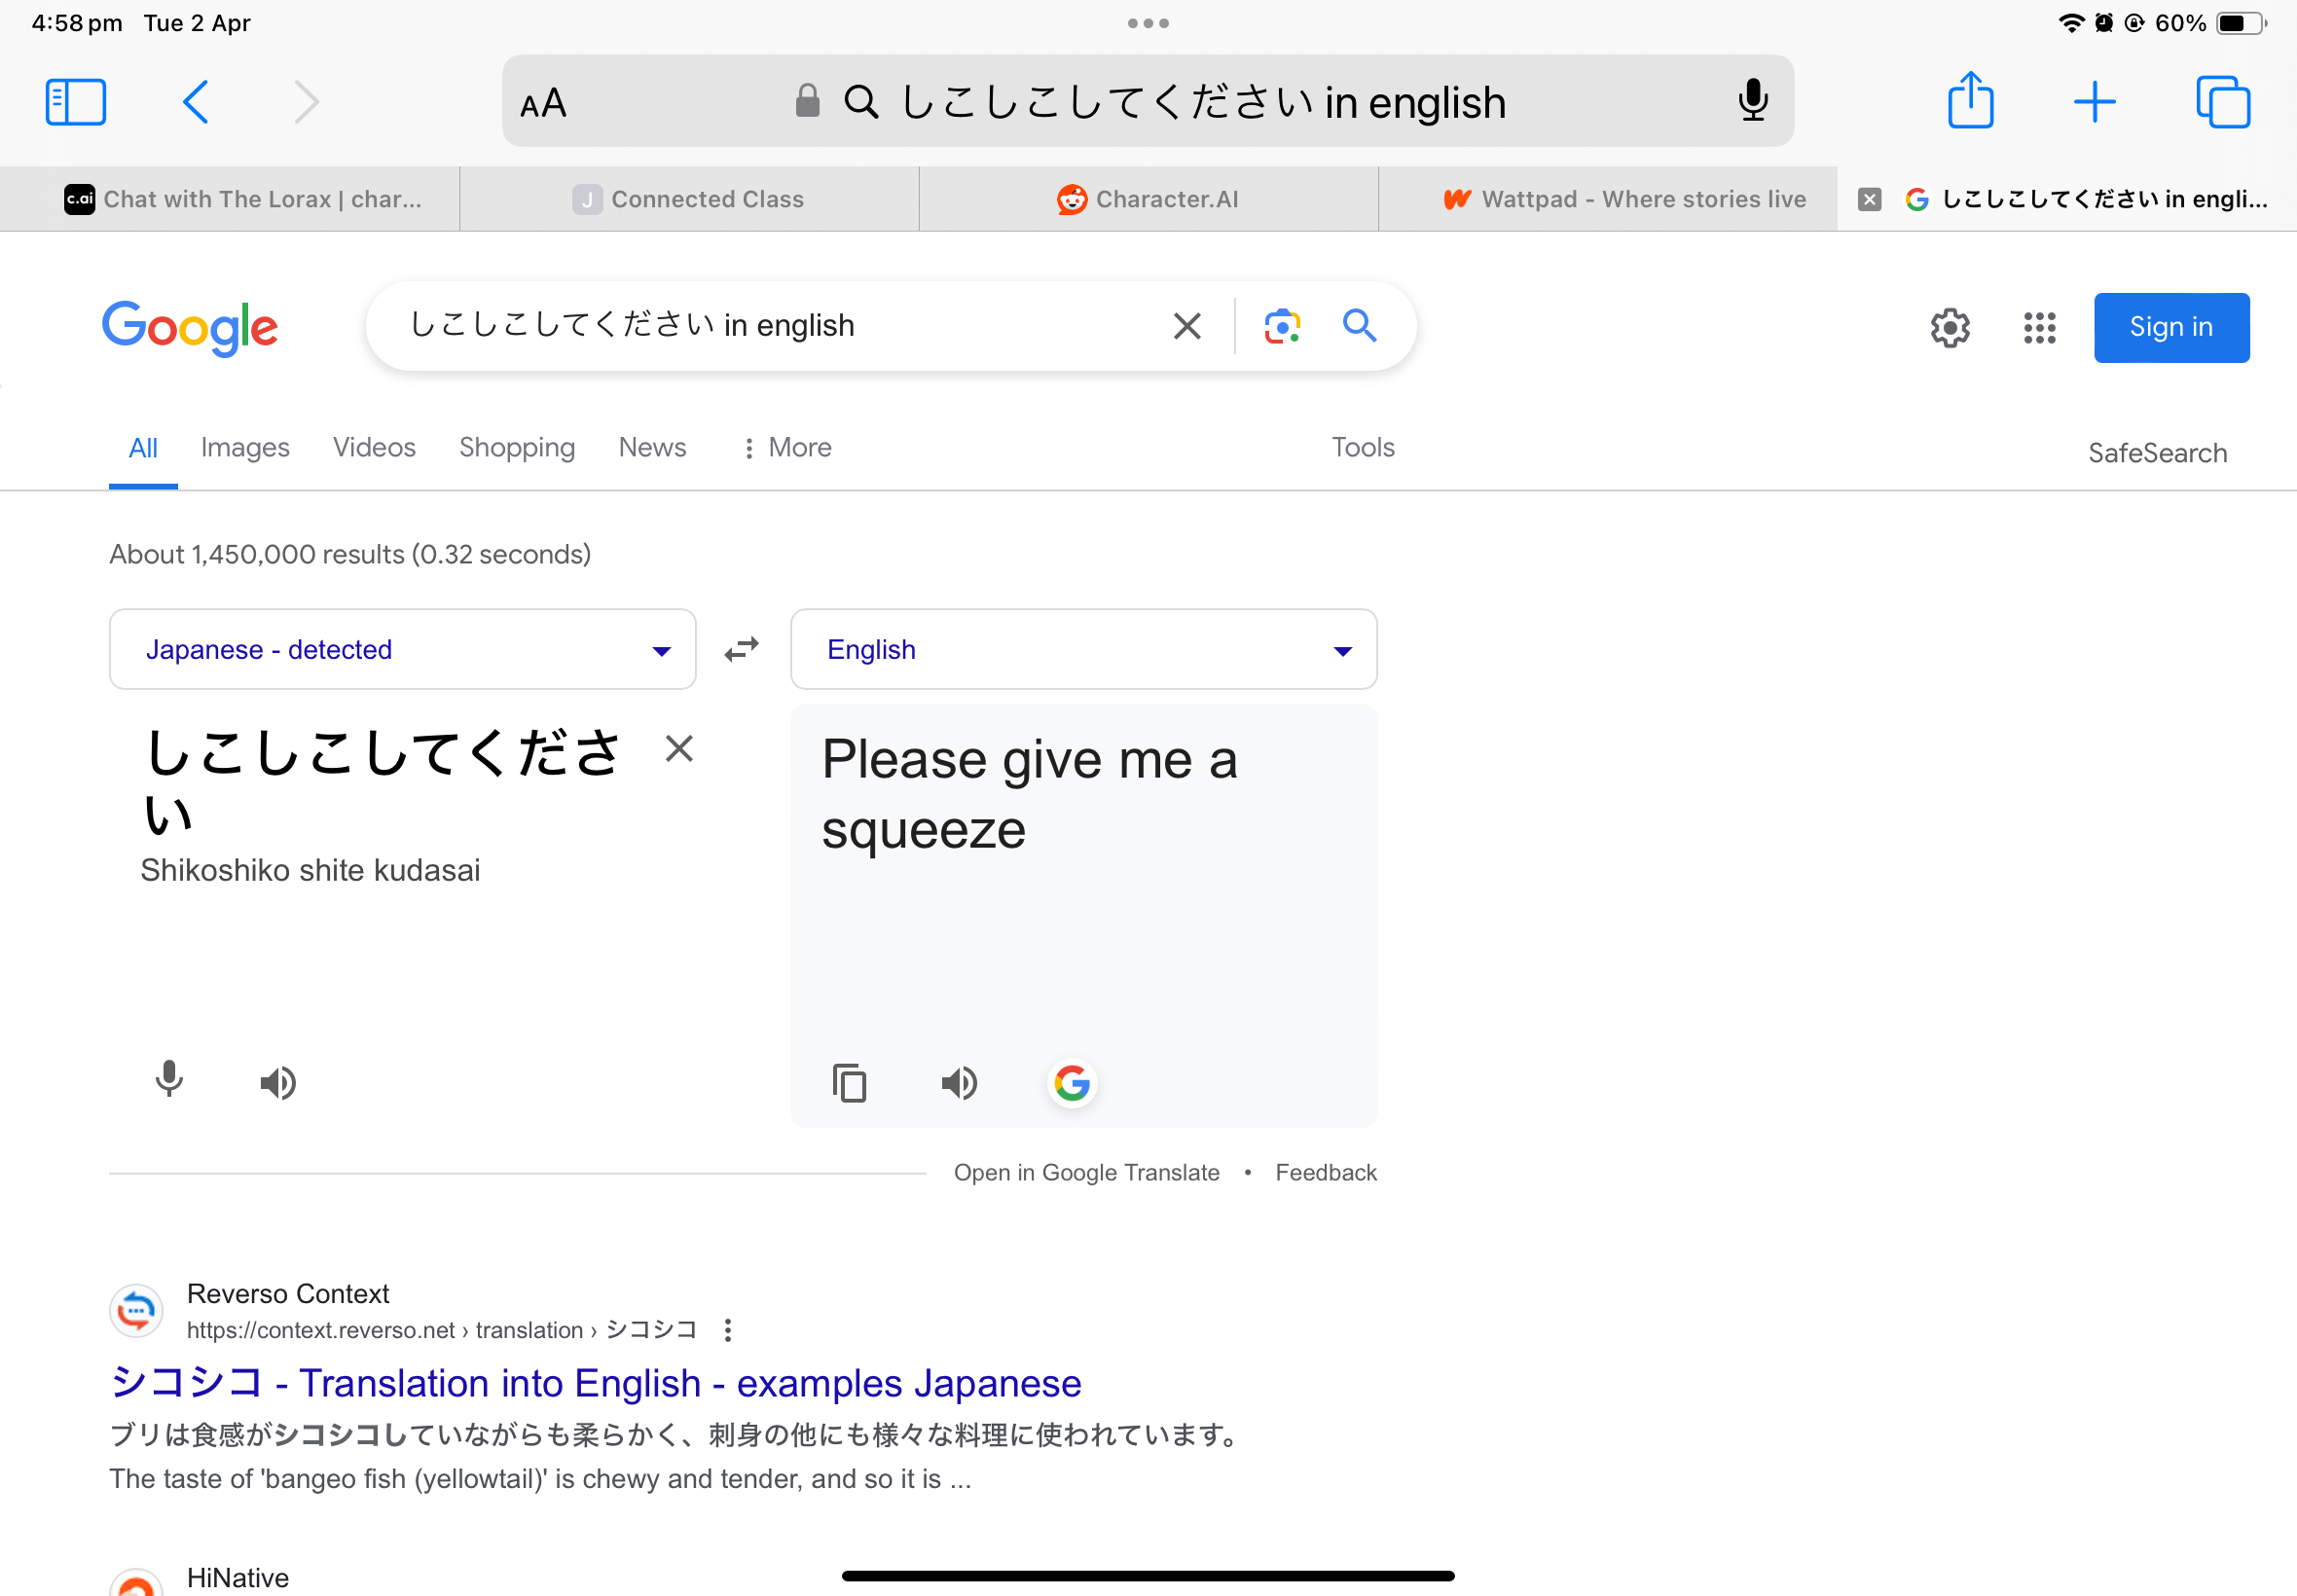Swap the translation languages
This screenshot has height=1596, width=2297.
[741, 649]
